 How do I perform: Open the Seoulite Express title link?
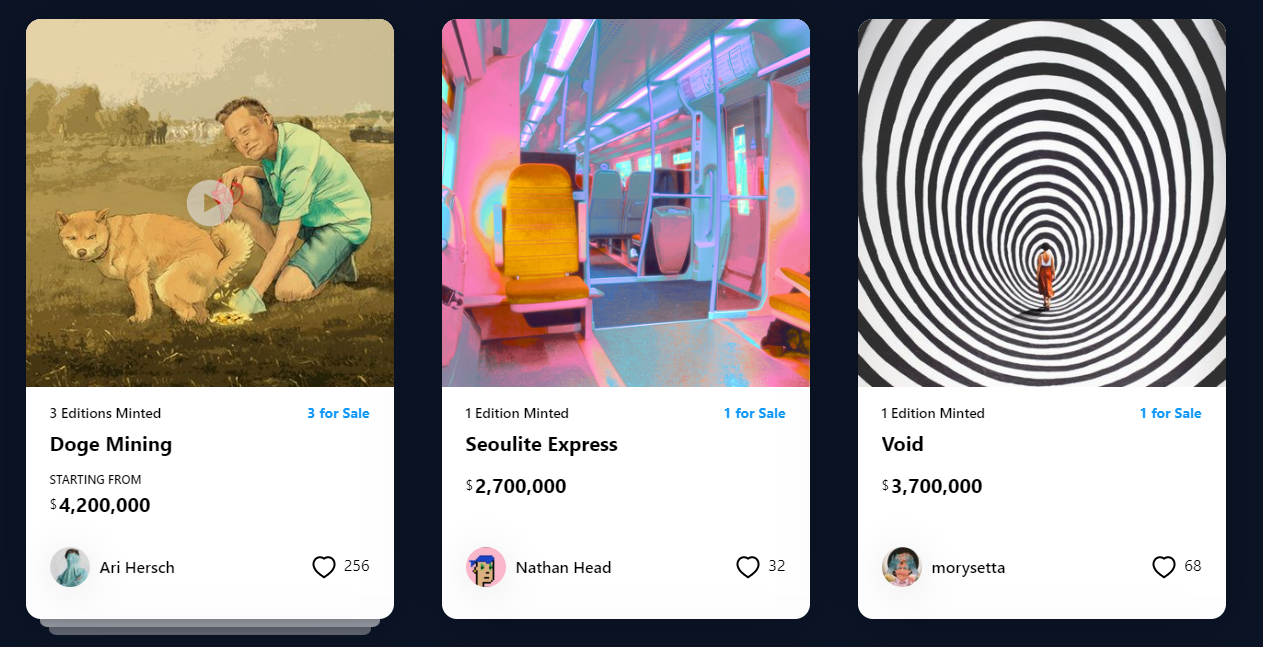pos(542,444)
